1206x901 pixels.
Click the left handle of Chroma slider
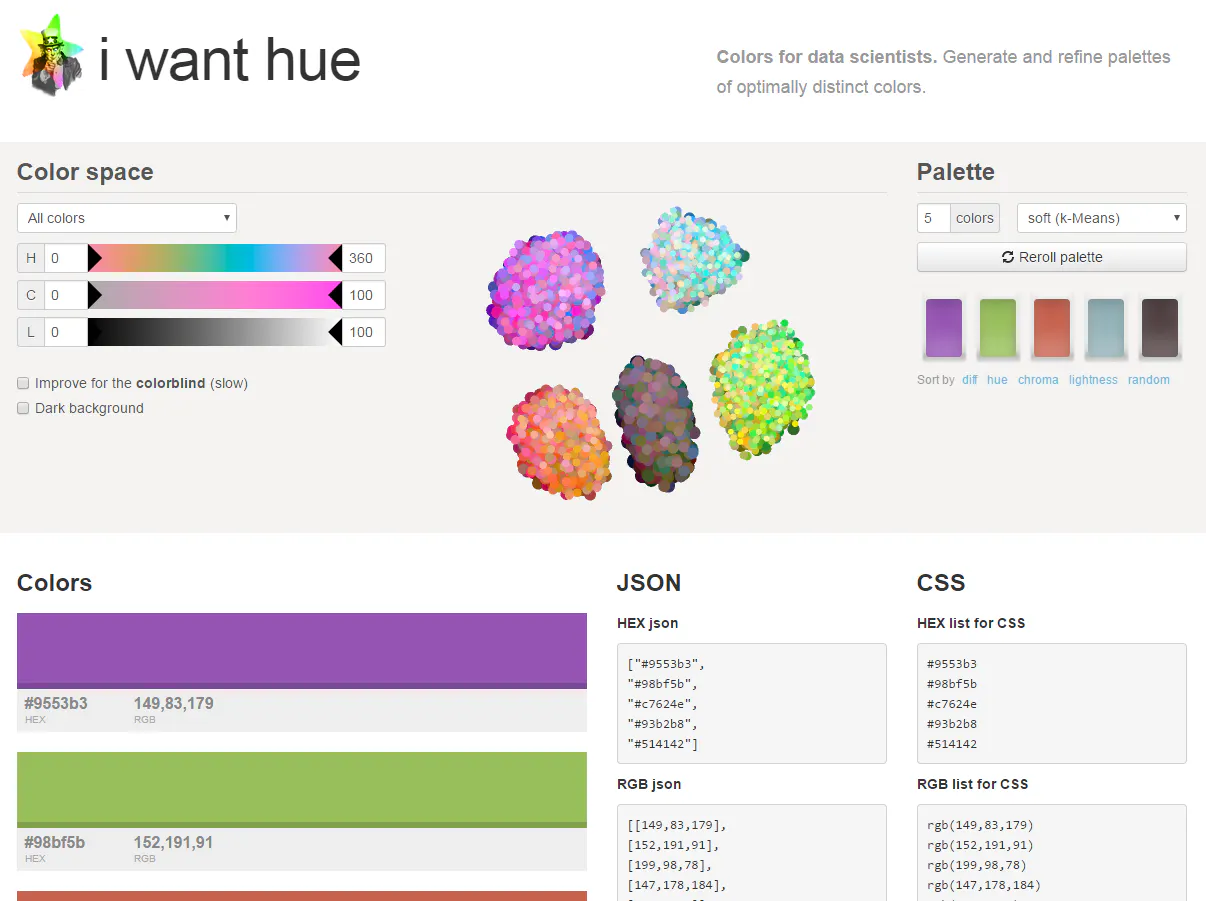[x=94, y=295]
